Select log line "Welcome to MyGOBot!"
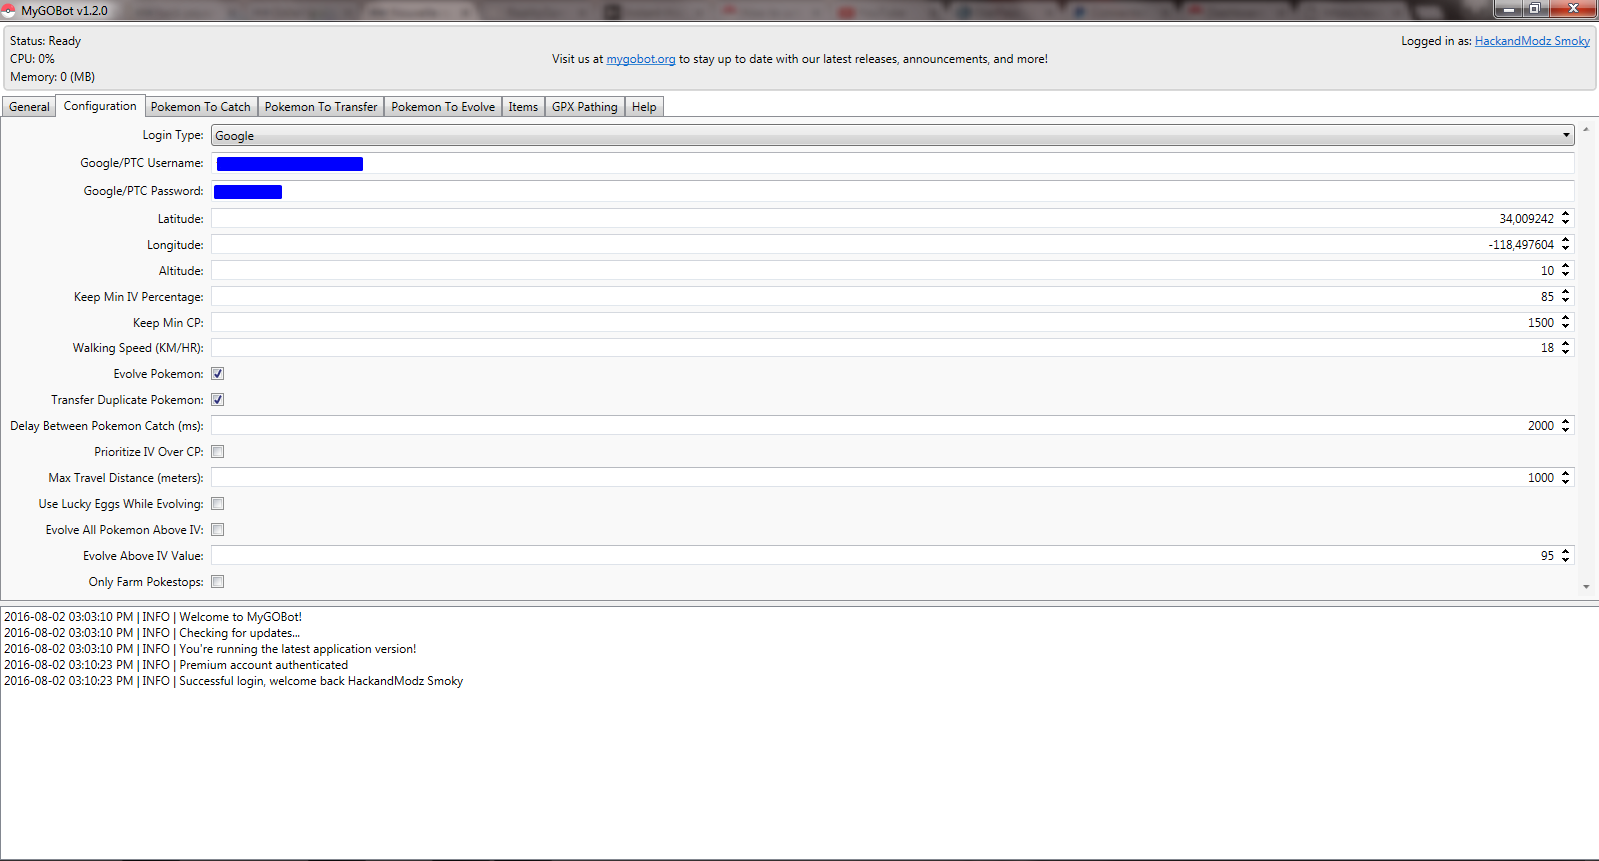 [153, 617]
